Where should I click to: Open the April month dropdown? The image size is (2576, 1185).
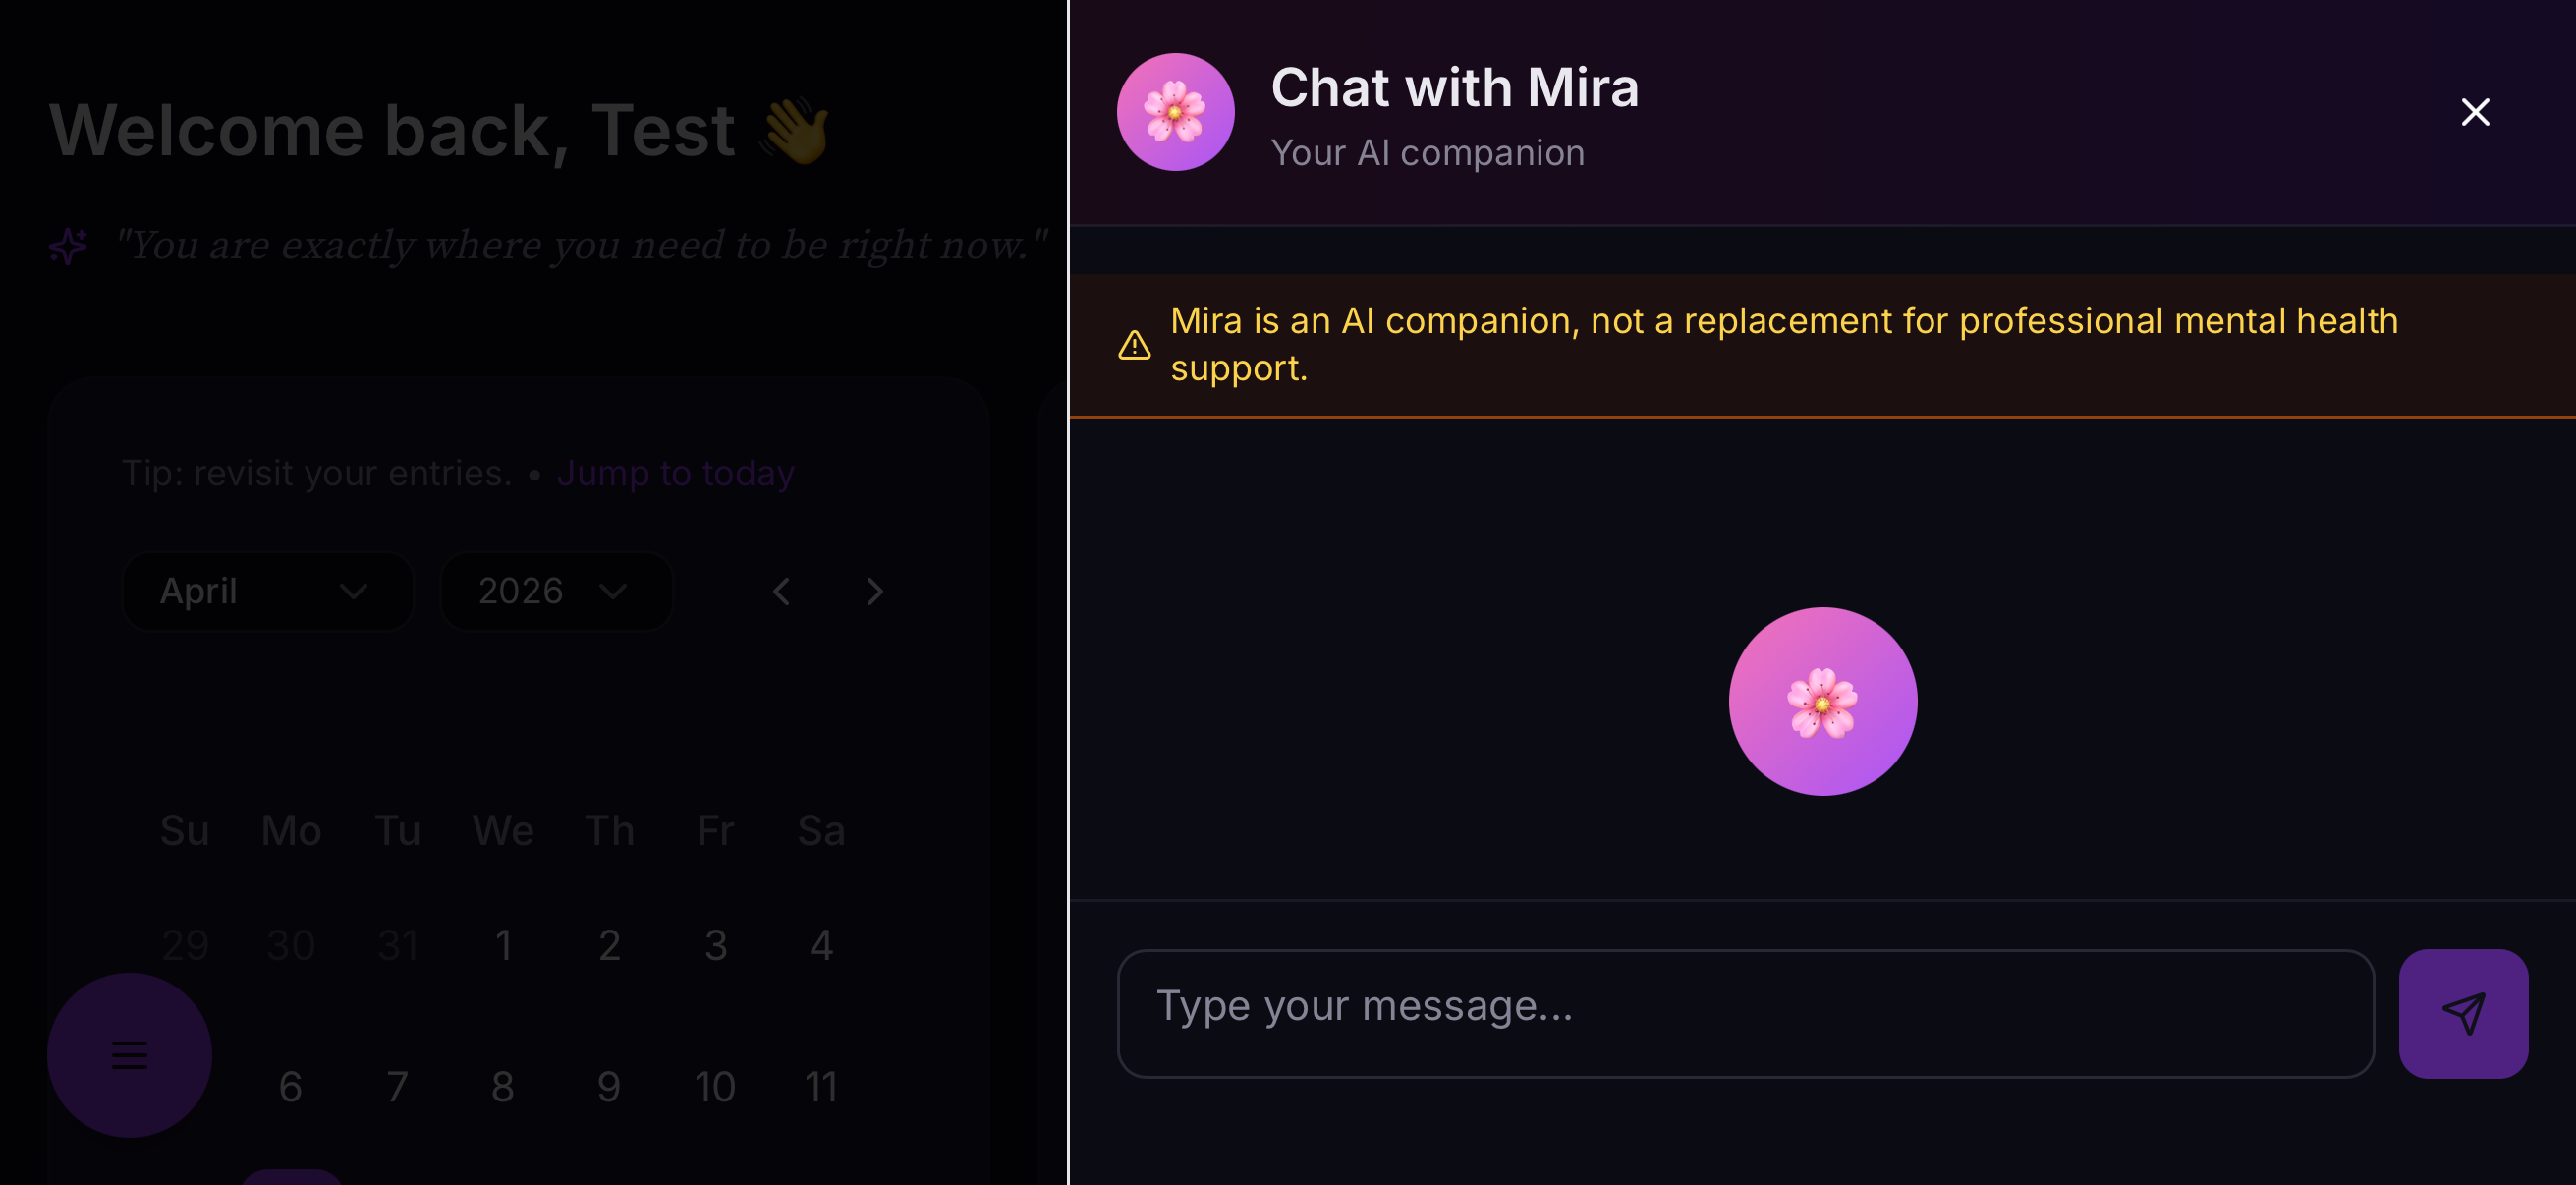pos(268,591)
